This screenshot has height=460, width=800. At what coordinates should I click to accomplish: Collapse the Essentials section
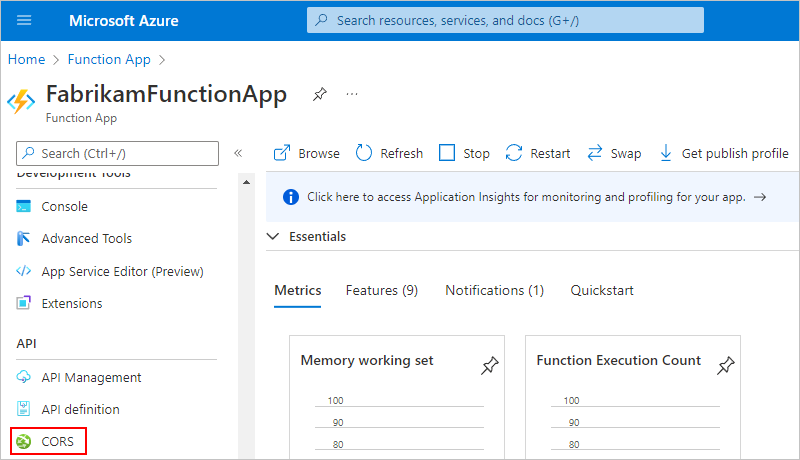[273, 237]
